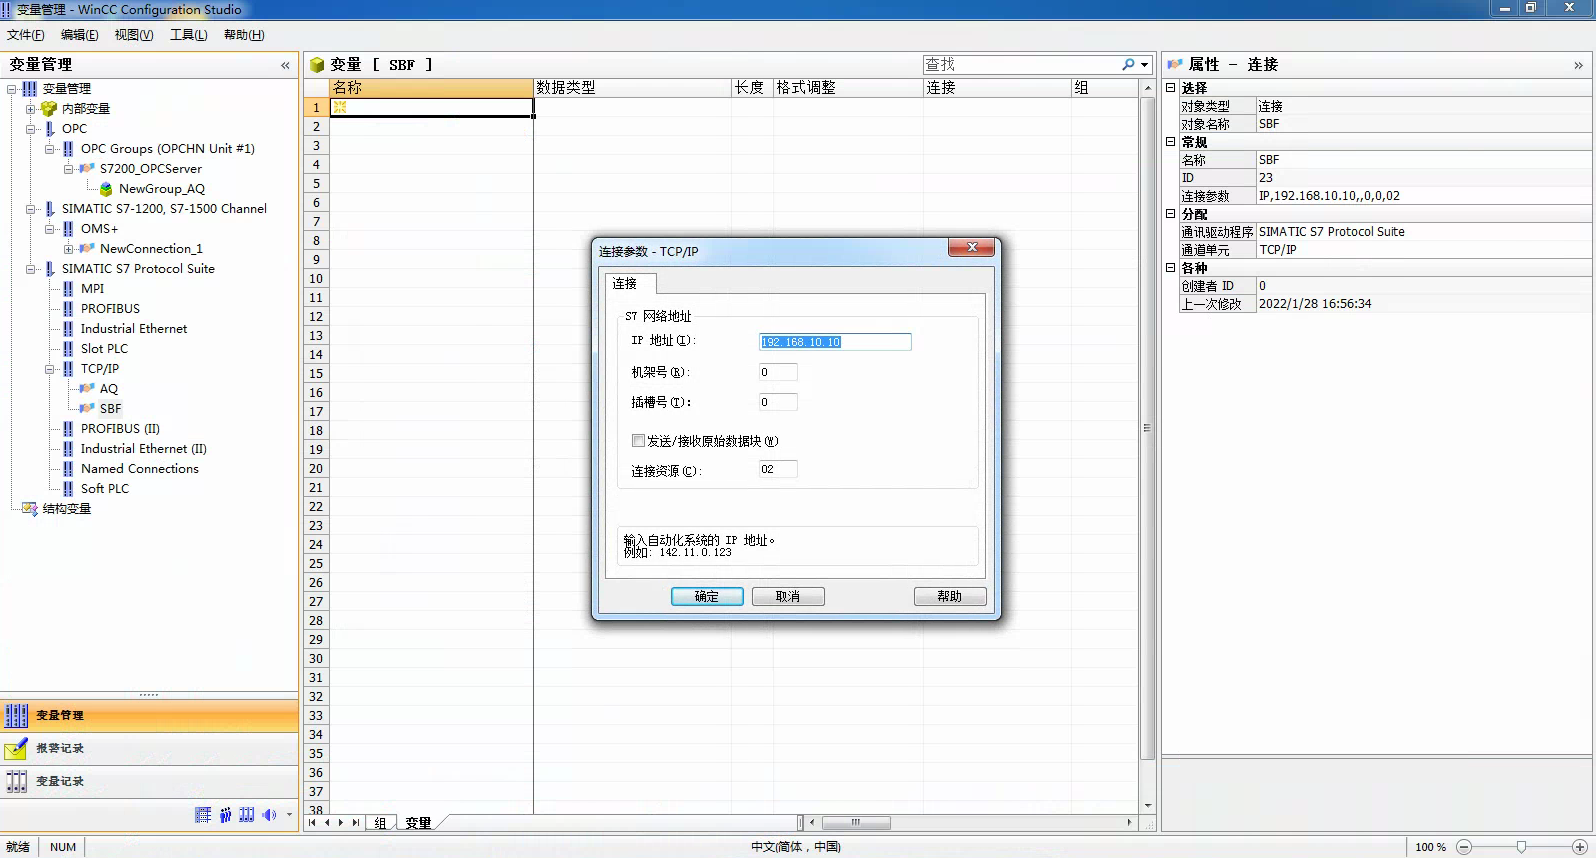
Task: Click the search magnifier icon
Action: click(1128, 64)
